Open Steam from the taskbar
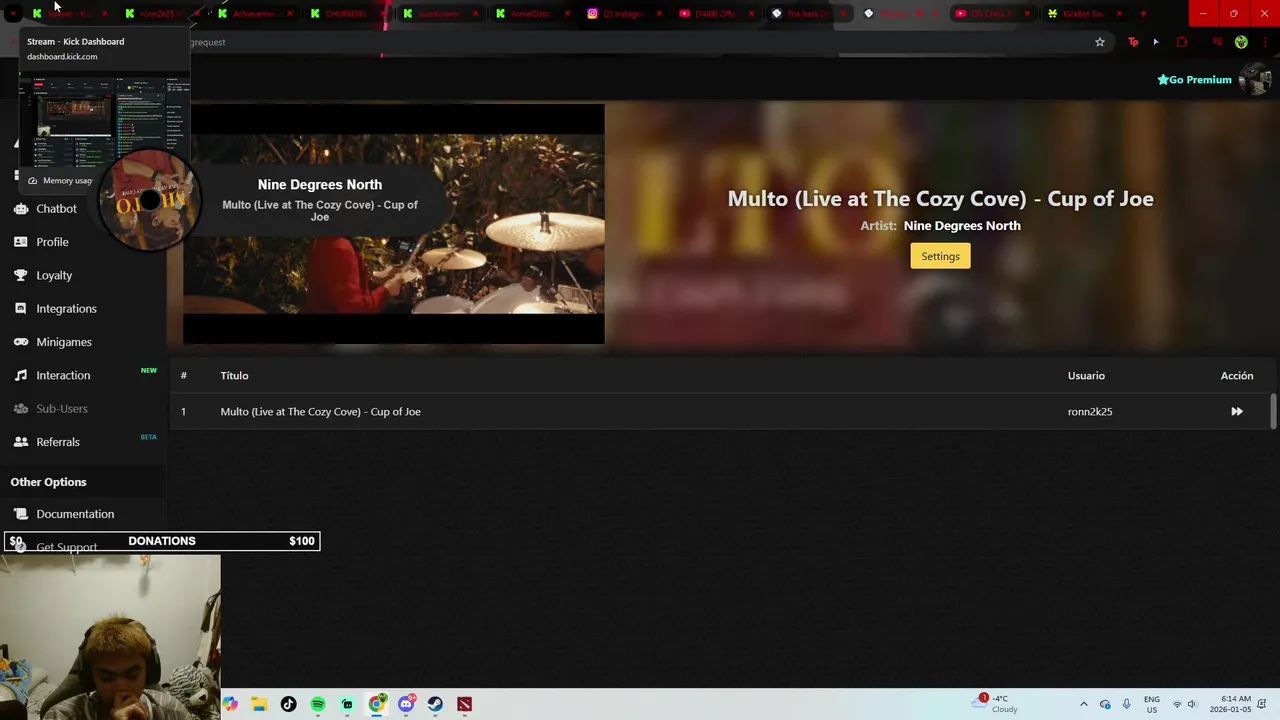1280x720 pixels. click(x=435, y=704)
